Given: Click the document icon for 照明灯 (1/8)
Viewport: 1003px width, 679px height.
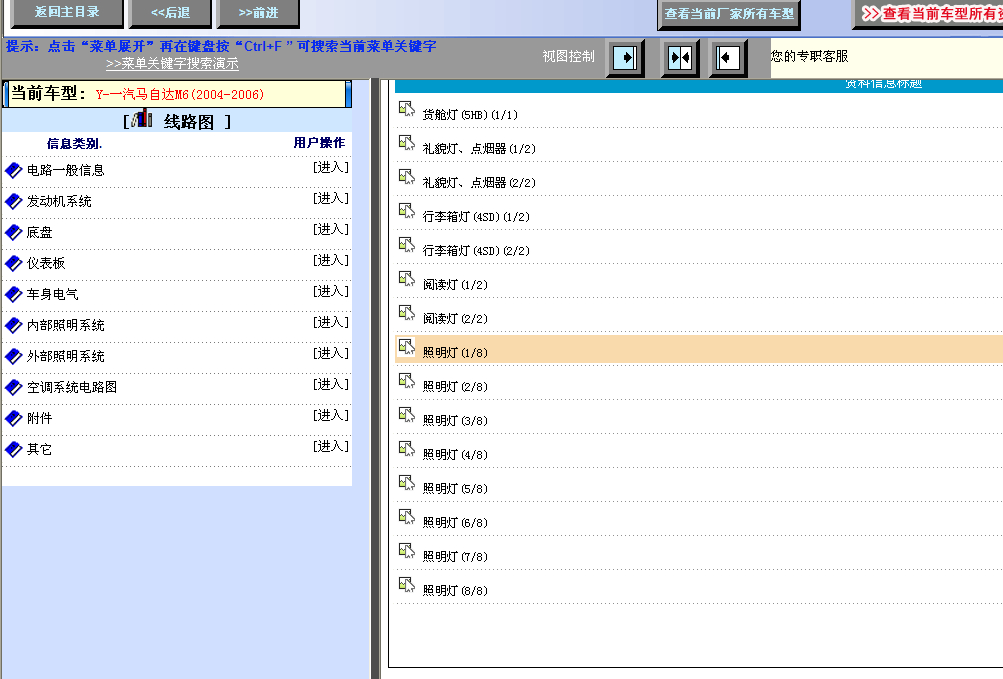Looking at the screenshot, I should (407, 347).
